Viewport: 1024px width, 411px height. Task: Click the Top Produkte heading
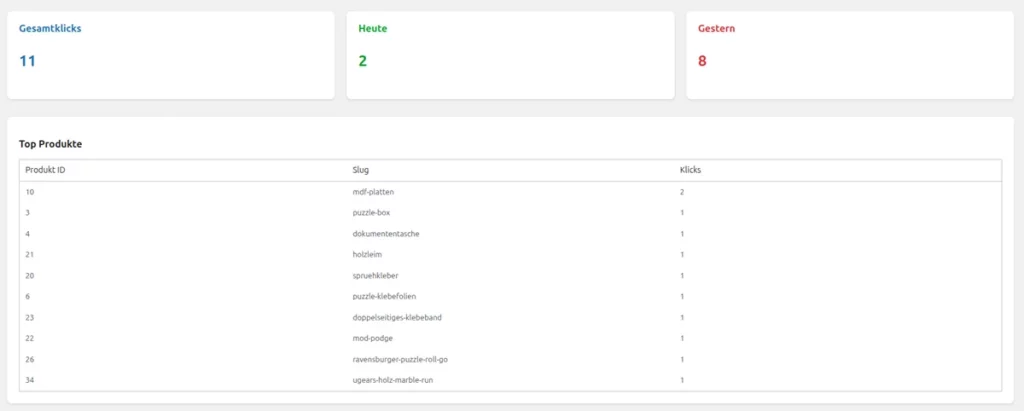[50, 144]
